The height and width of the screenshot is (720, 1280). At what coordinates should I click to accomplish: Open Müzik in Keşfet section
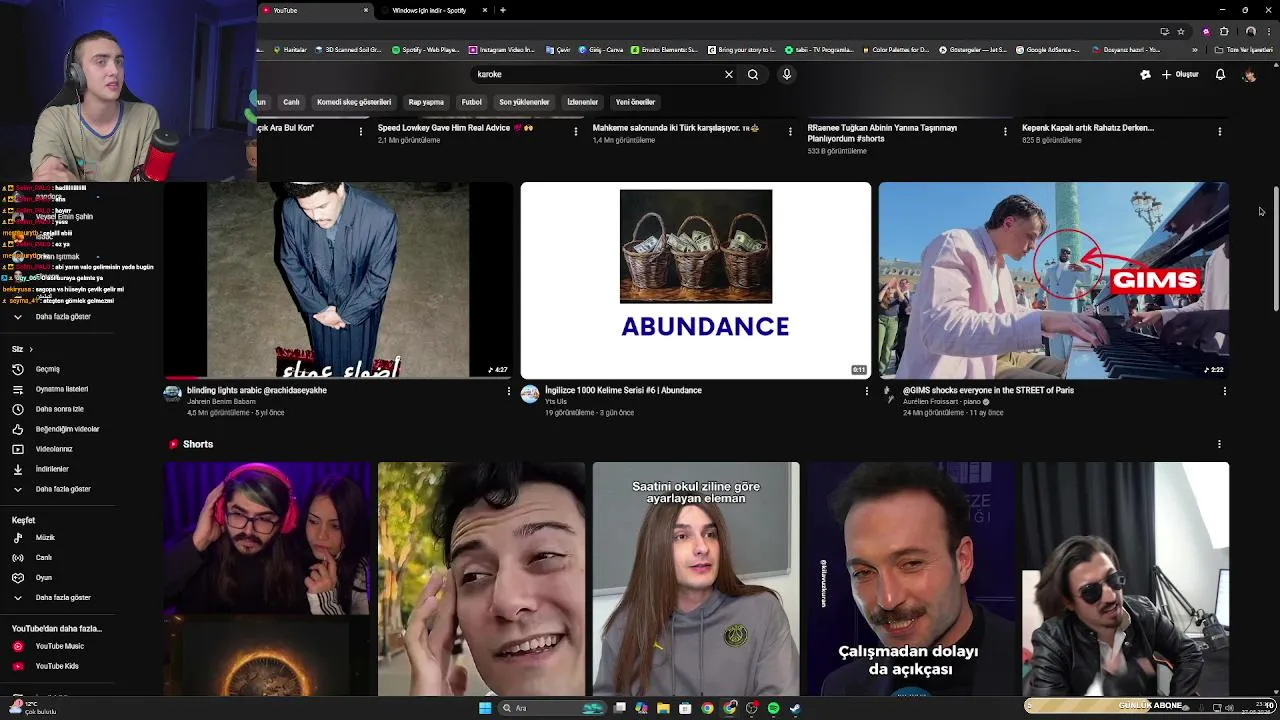point(45,538)
